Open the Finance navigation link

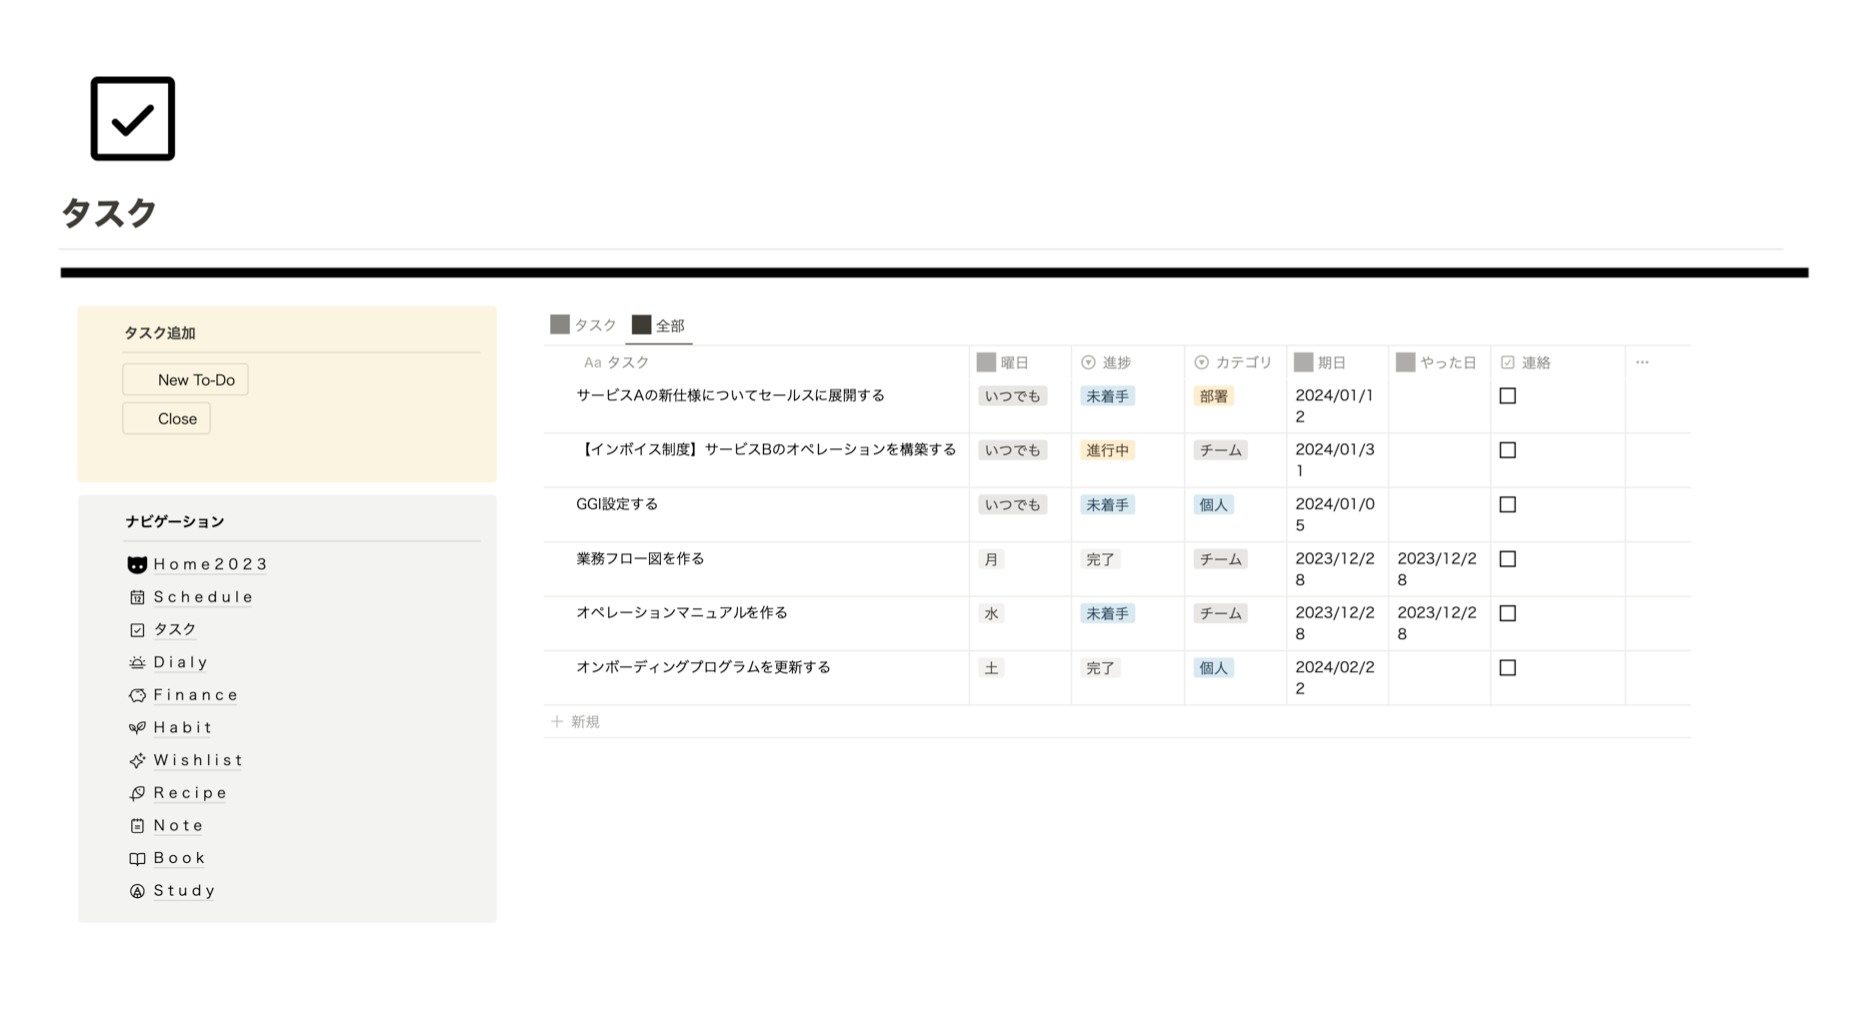click(196, 695)
